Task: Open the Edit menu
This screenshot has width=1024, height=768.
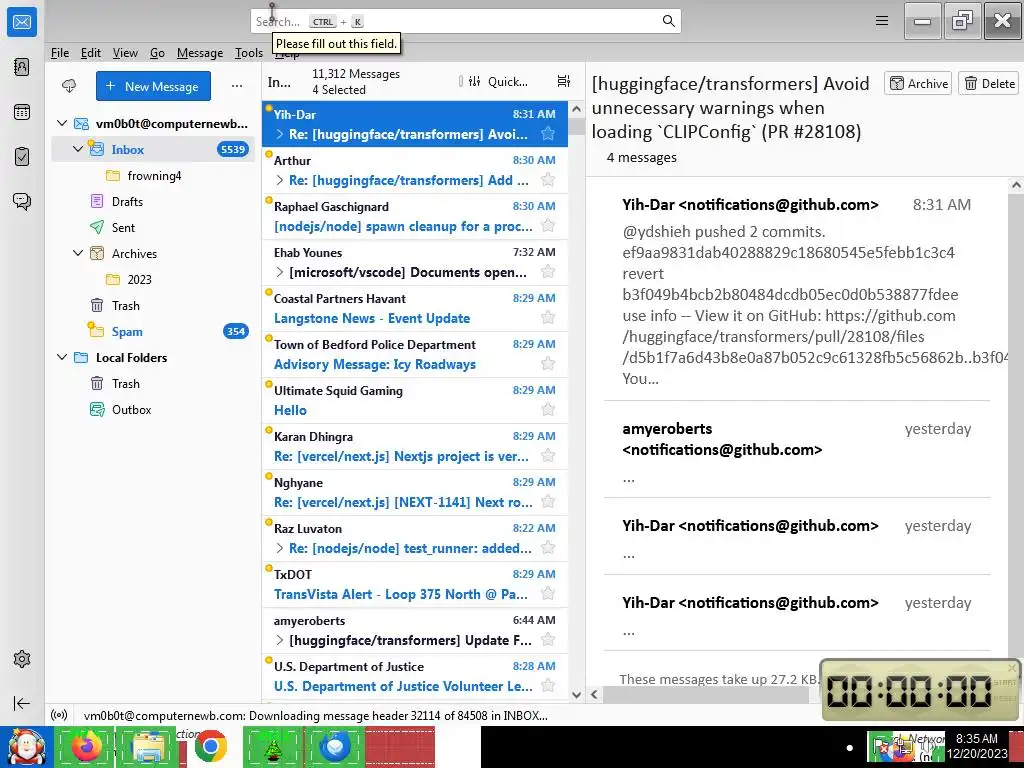Action: click(x=91, y=53)
